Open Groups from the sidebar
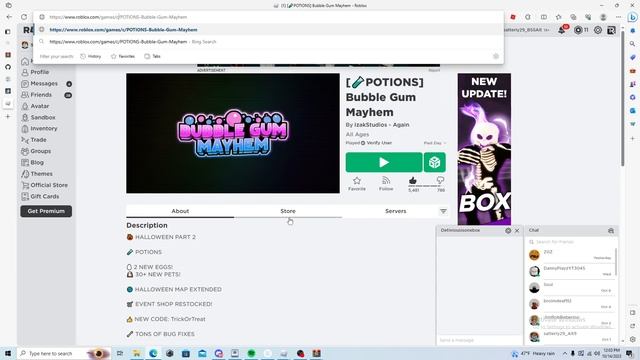 [36, 151]
